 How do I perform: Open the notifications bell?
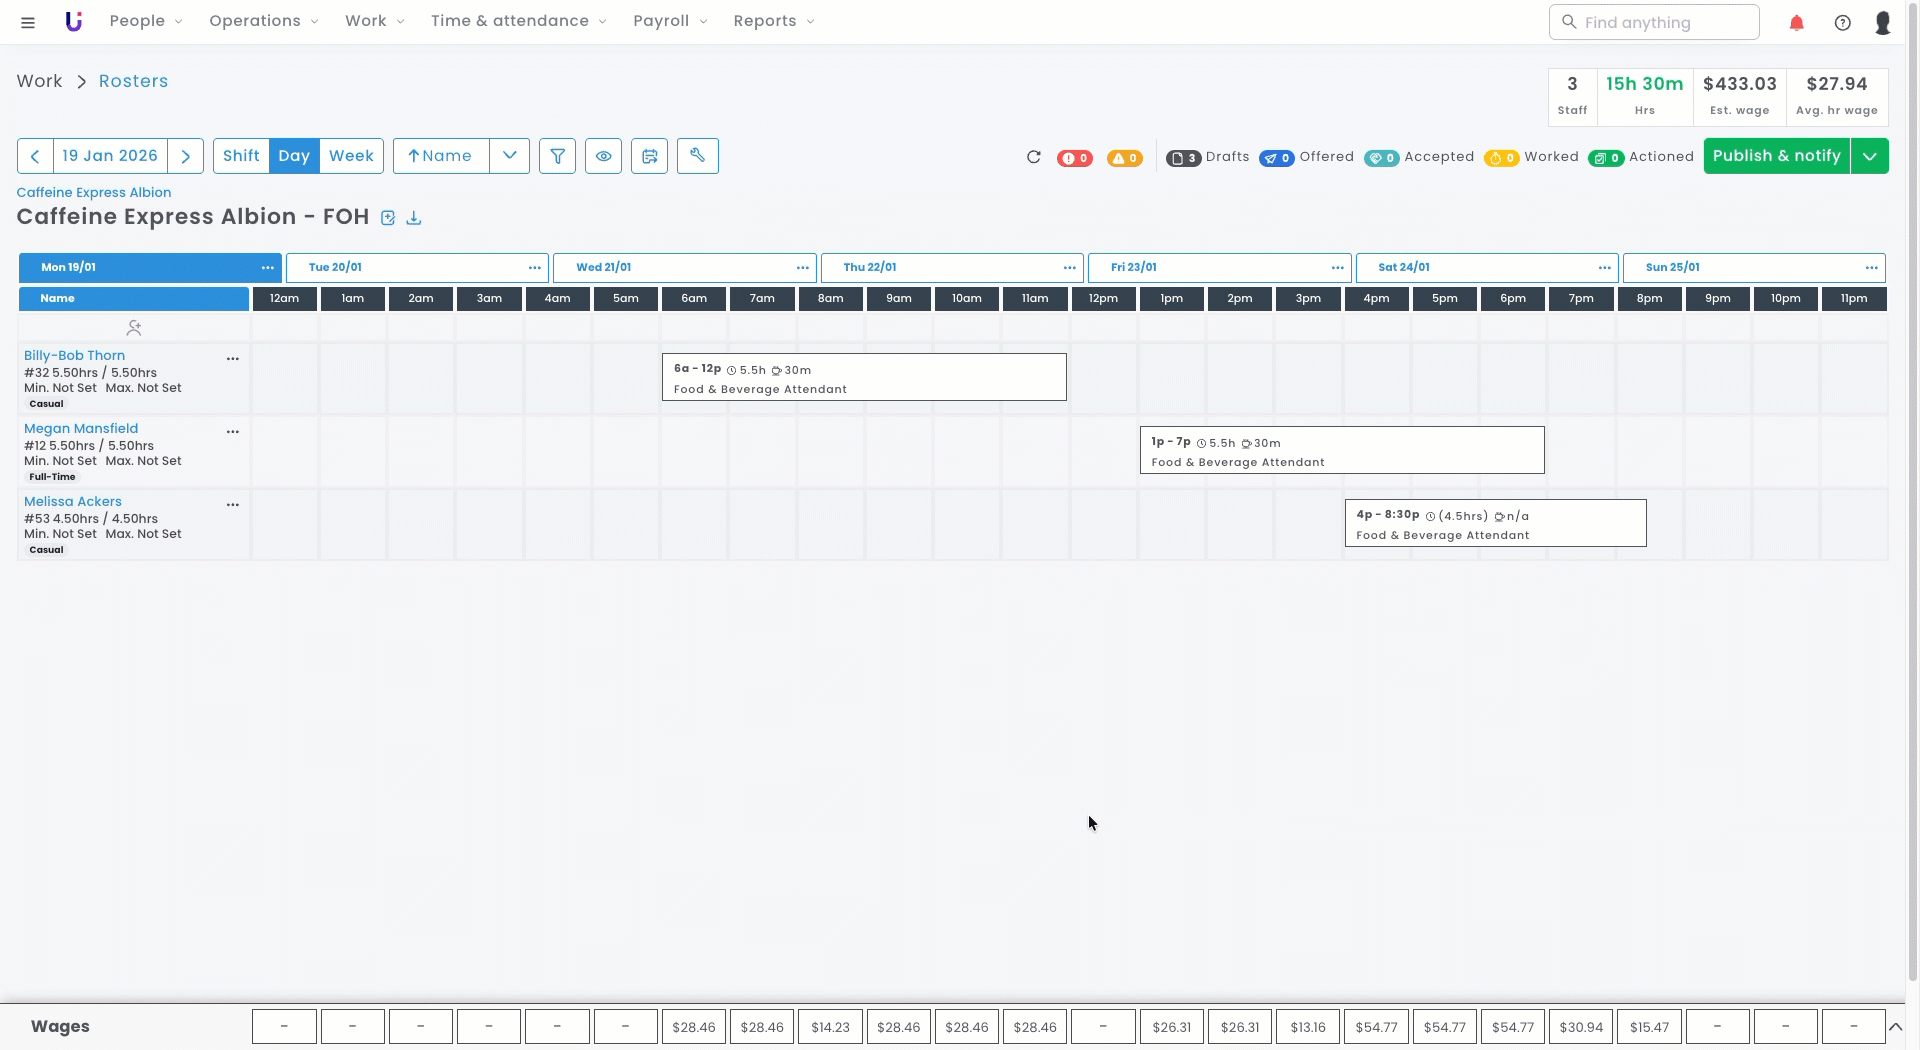1796,22
